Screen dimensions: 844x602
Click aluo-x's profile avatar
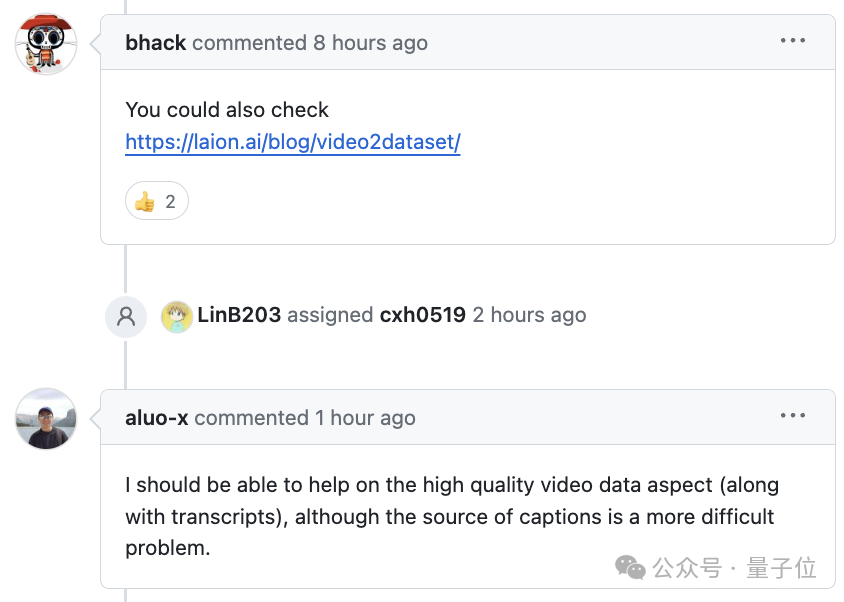[45, 420]
